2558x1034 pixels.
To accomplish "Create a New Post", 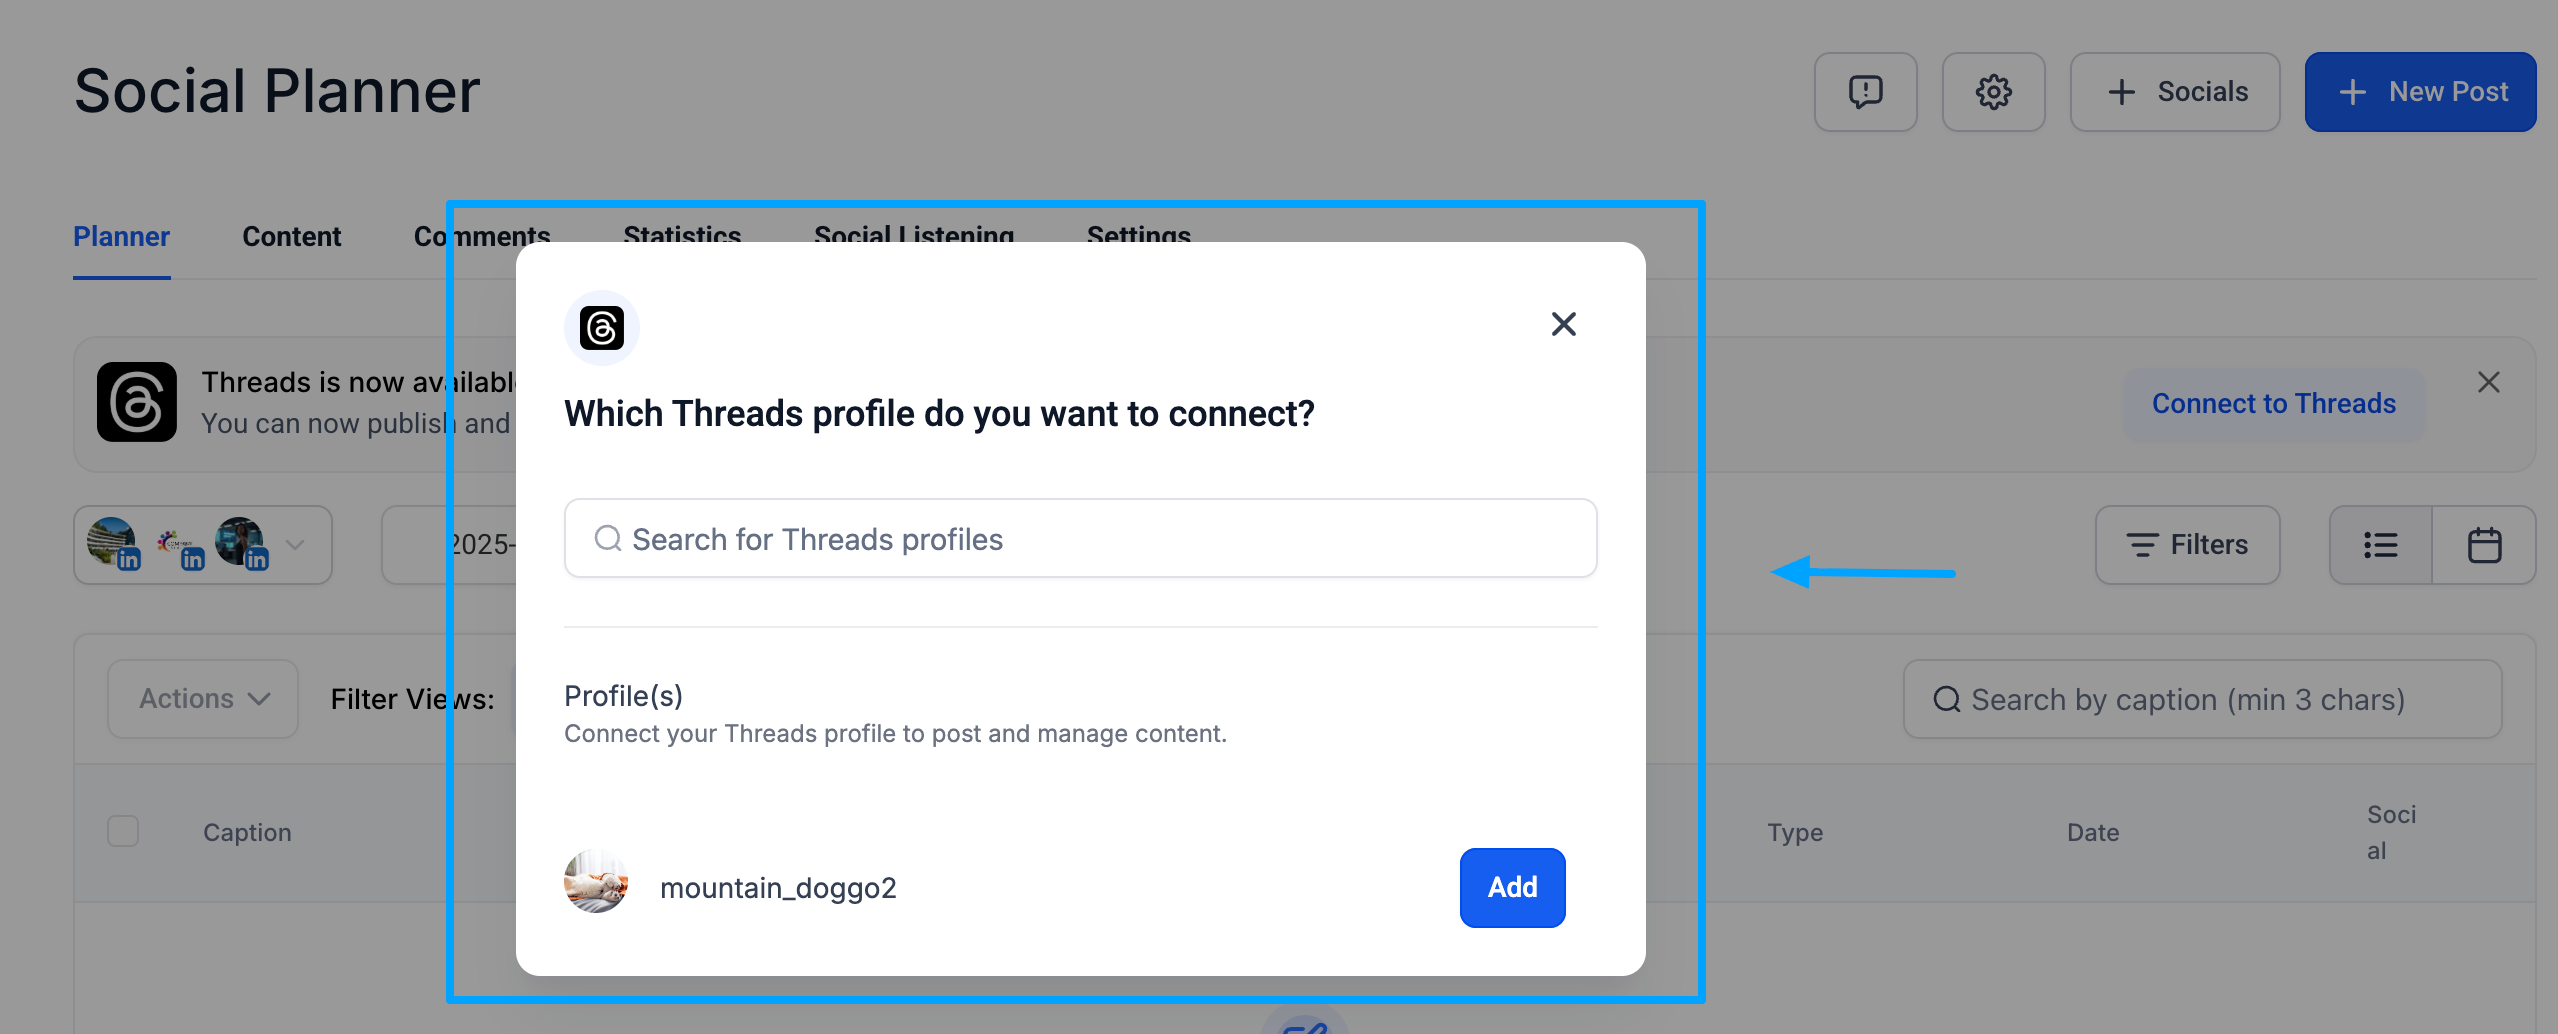I will pos(2421,92).
